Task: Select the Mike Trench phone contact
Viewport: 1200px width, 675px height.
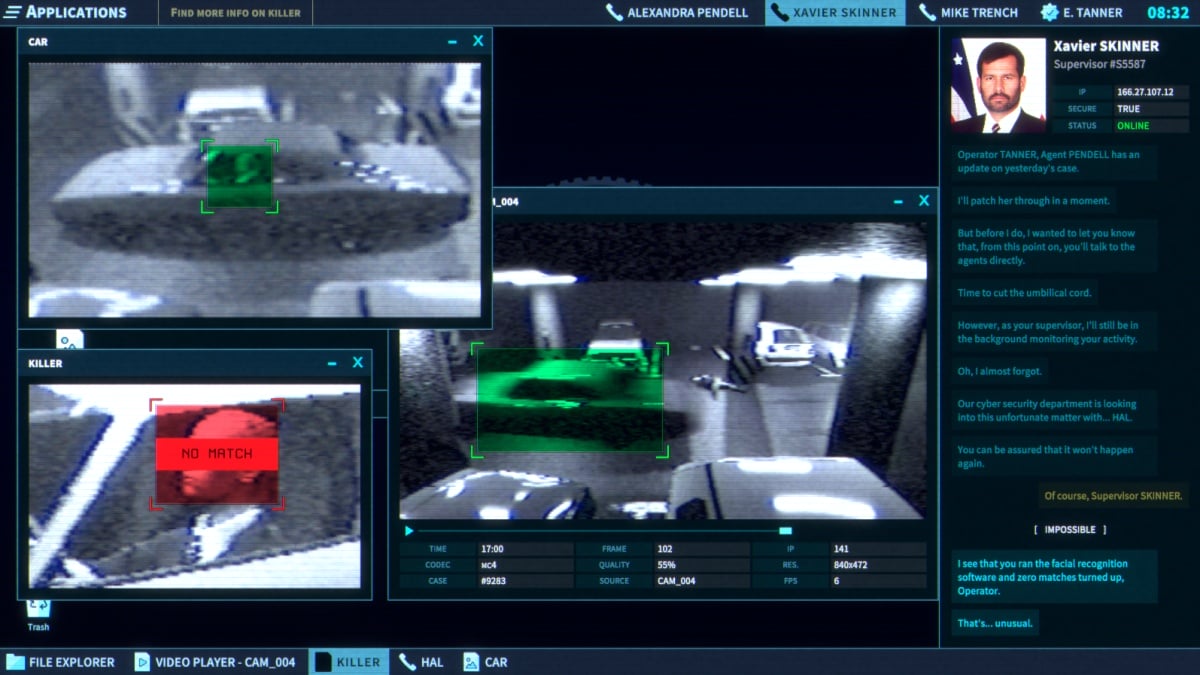Action: click(968, 13)
